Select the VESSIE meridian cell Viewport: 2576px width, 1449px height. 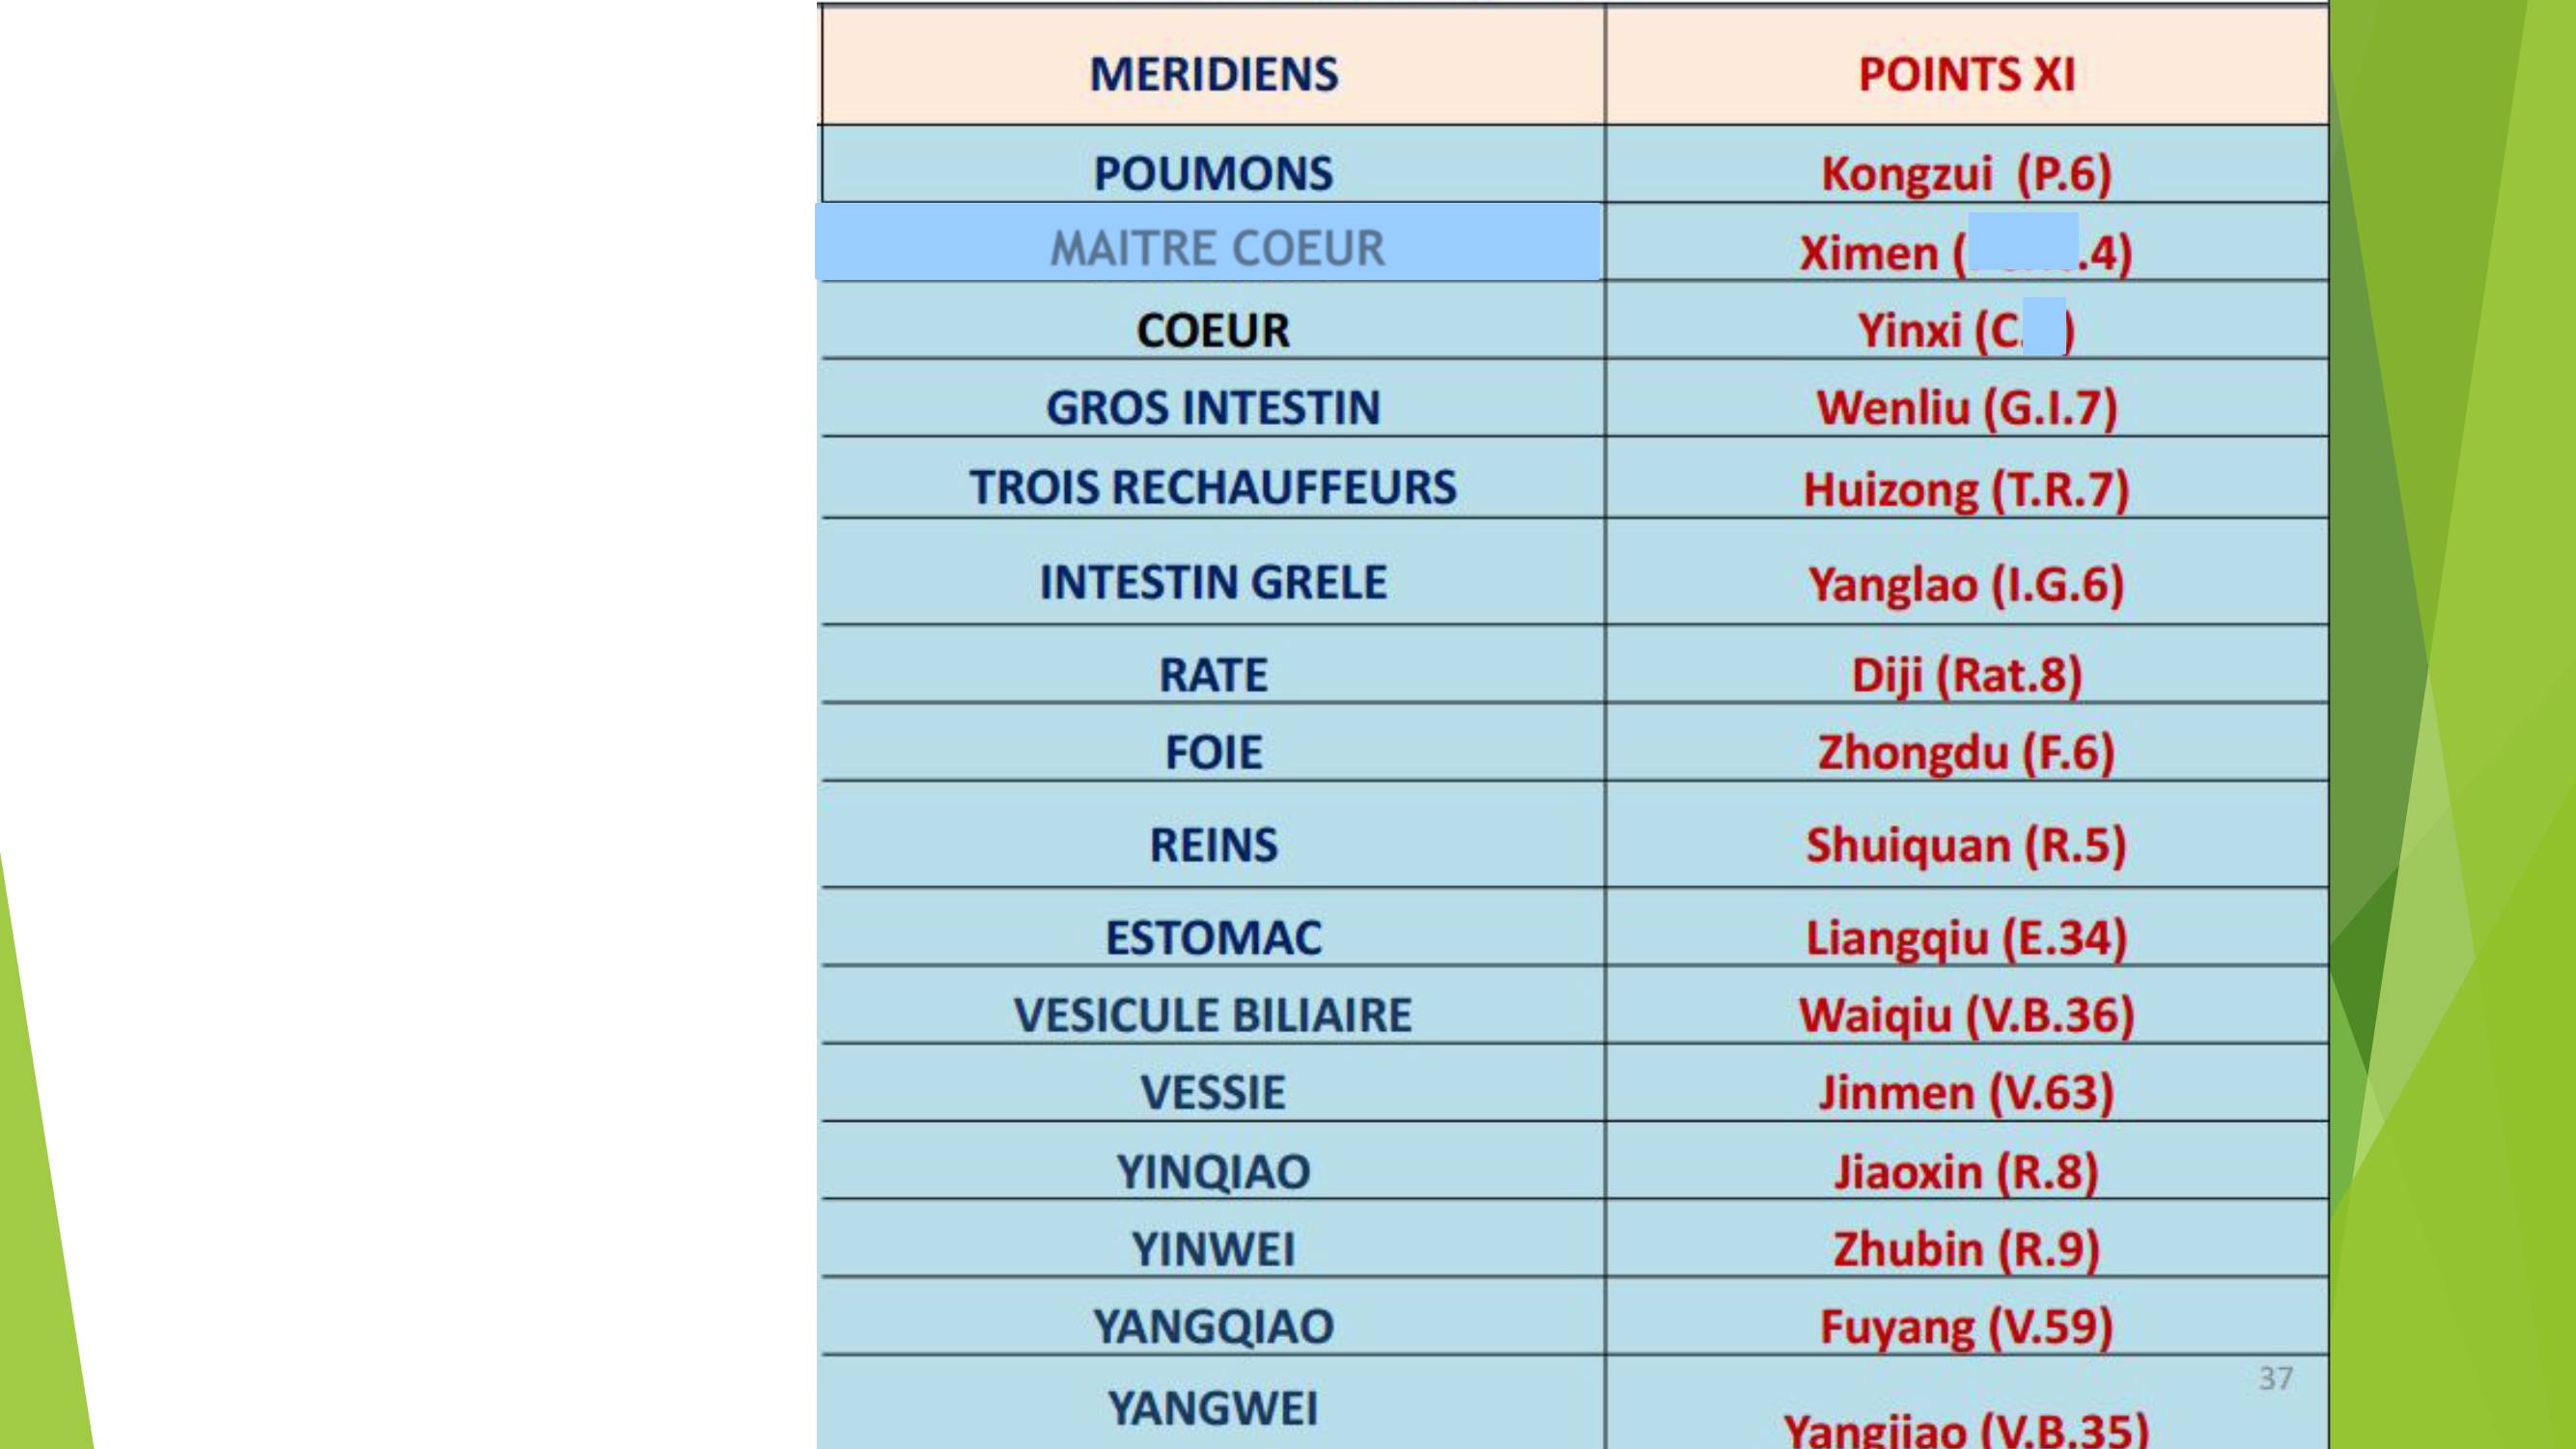point(1213,1083)
